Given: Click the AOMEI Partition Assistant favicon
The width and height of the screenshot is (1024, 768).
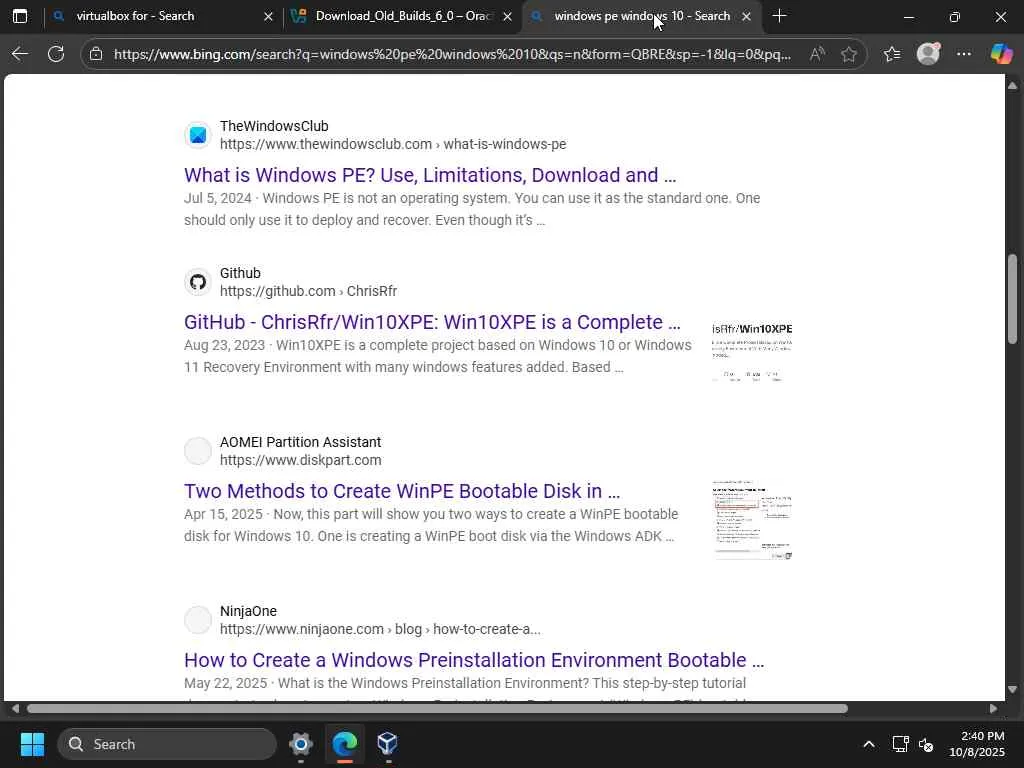Looking at the screenshot, I should pos(198,451).
